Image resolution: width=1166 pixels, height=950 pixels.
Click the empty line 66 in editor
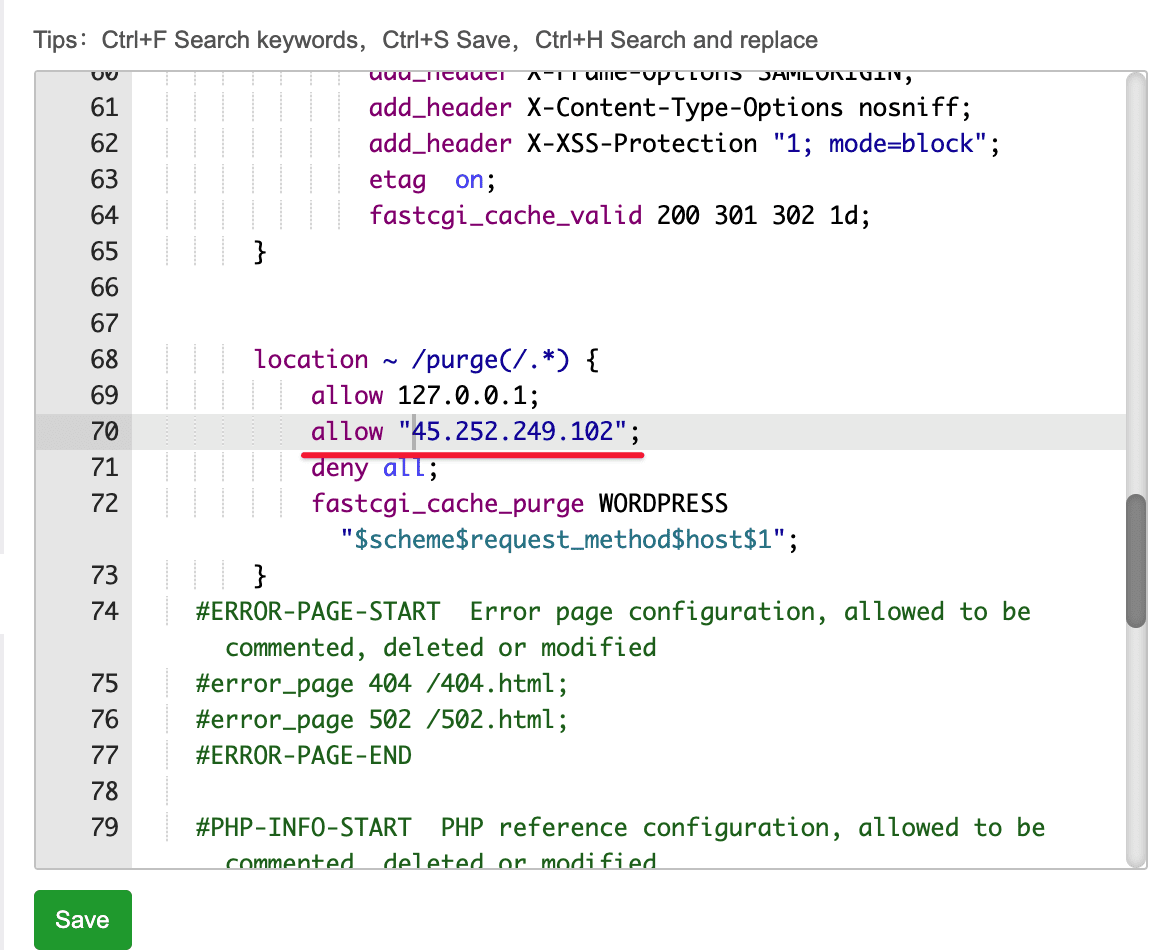tap(500, 288)
